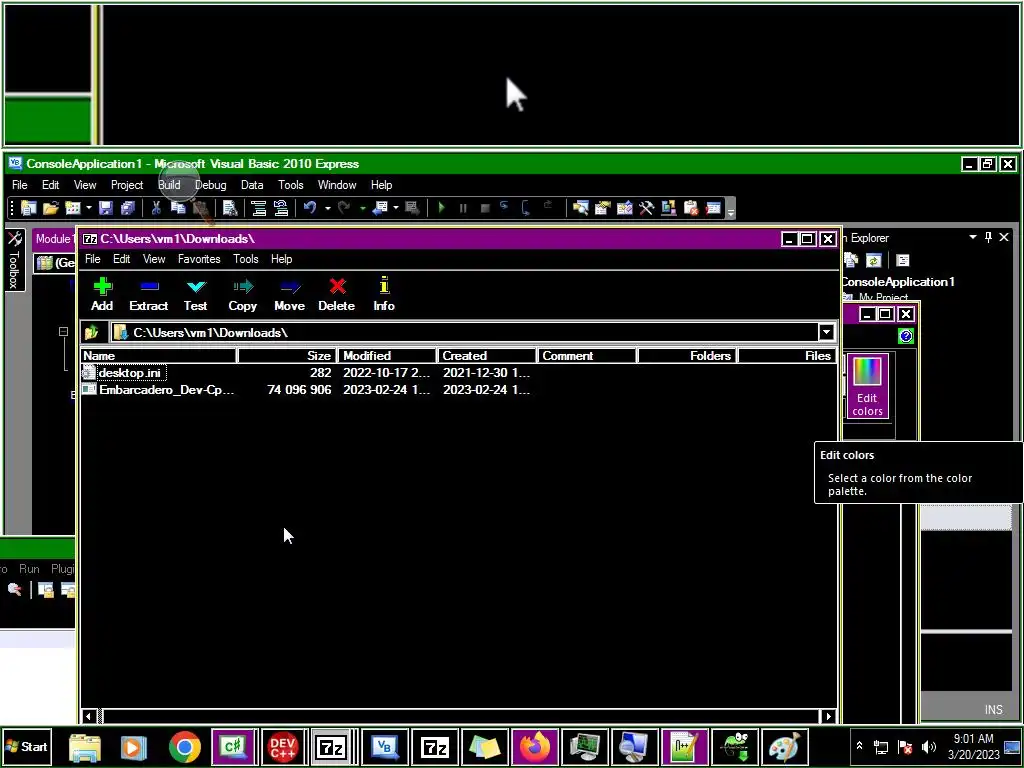The image size is (1024, 768).
Task: Click the Copy icon in 7-Zip toolbar
Action: [x=242, y=294]
